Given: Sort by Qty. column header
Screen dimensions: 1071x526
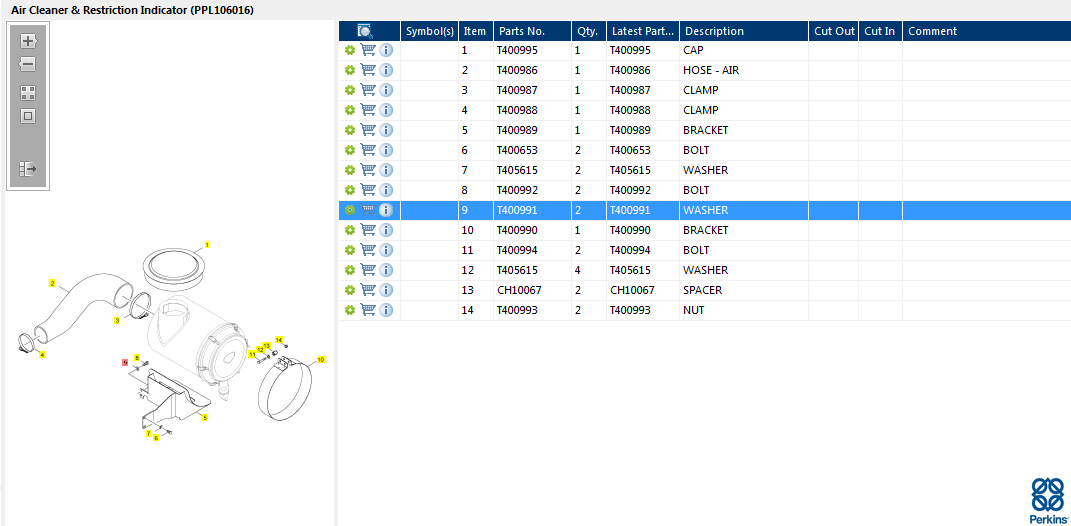Looking at the screenshot, I should (x=589, y=31).
